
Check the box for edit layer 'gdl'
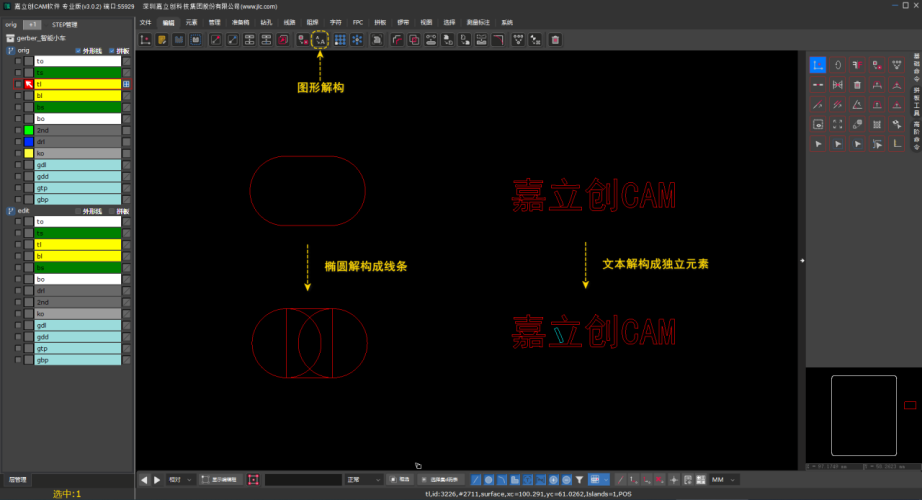click(x=18, y=325)
